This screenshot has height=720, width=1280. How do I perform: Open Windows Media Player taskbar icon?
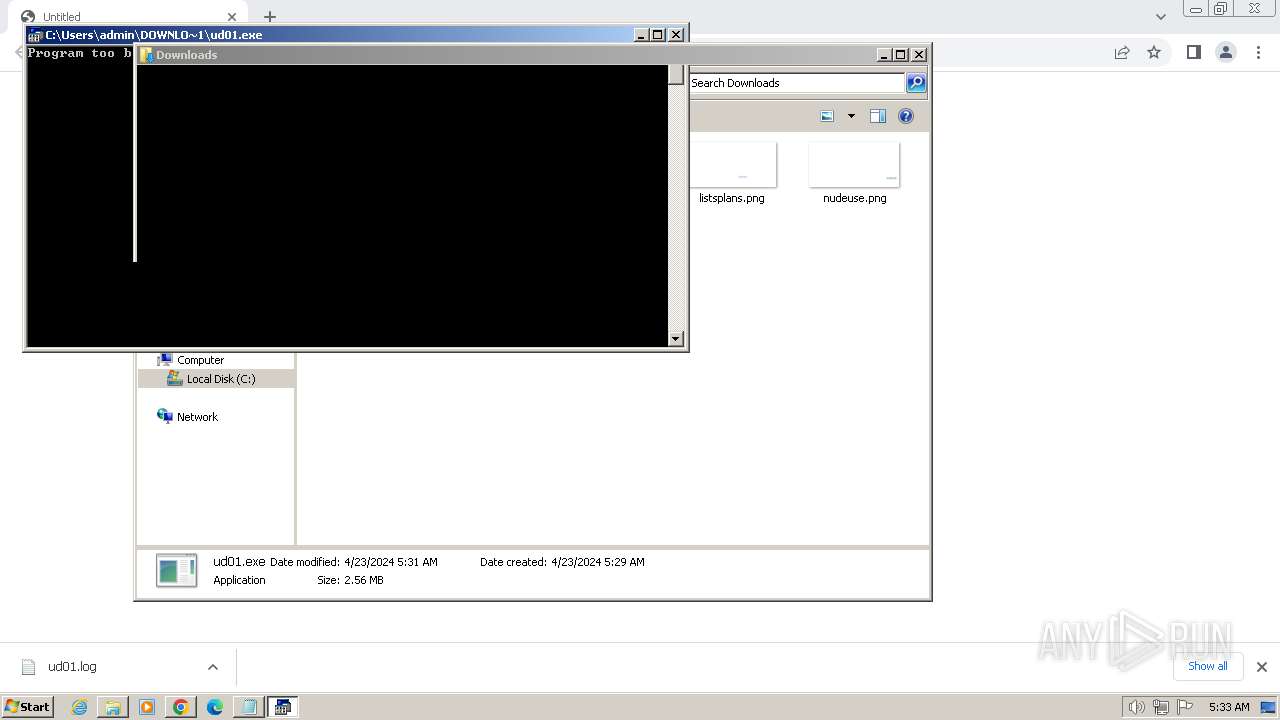tap(147, 707)
